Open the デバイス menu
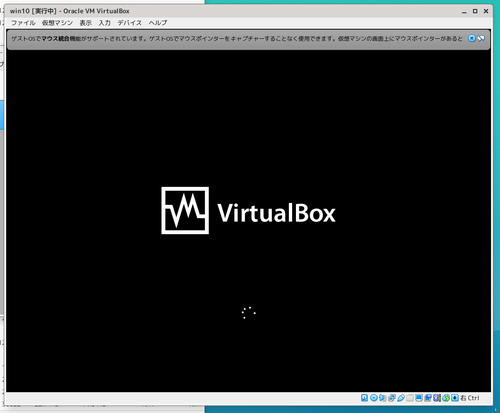This screenshot has width=500, height=413. 129,23
